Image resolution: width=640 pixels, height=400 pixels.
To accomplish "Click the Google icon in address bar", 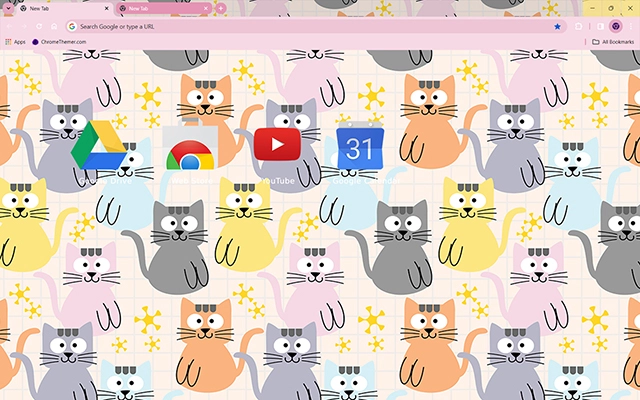I will click(72, 27).
